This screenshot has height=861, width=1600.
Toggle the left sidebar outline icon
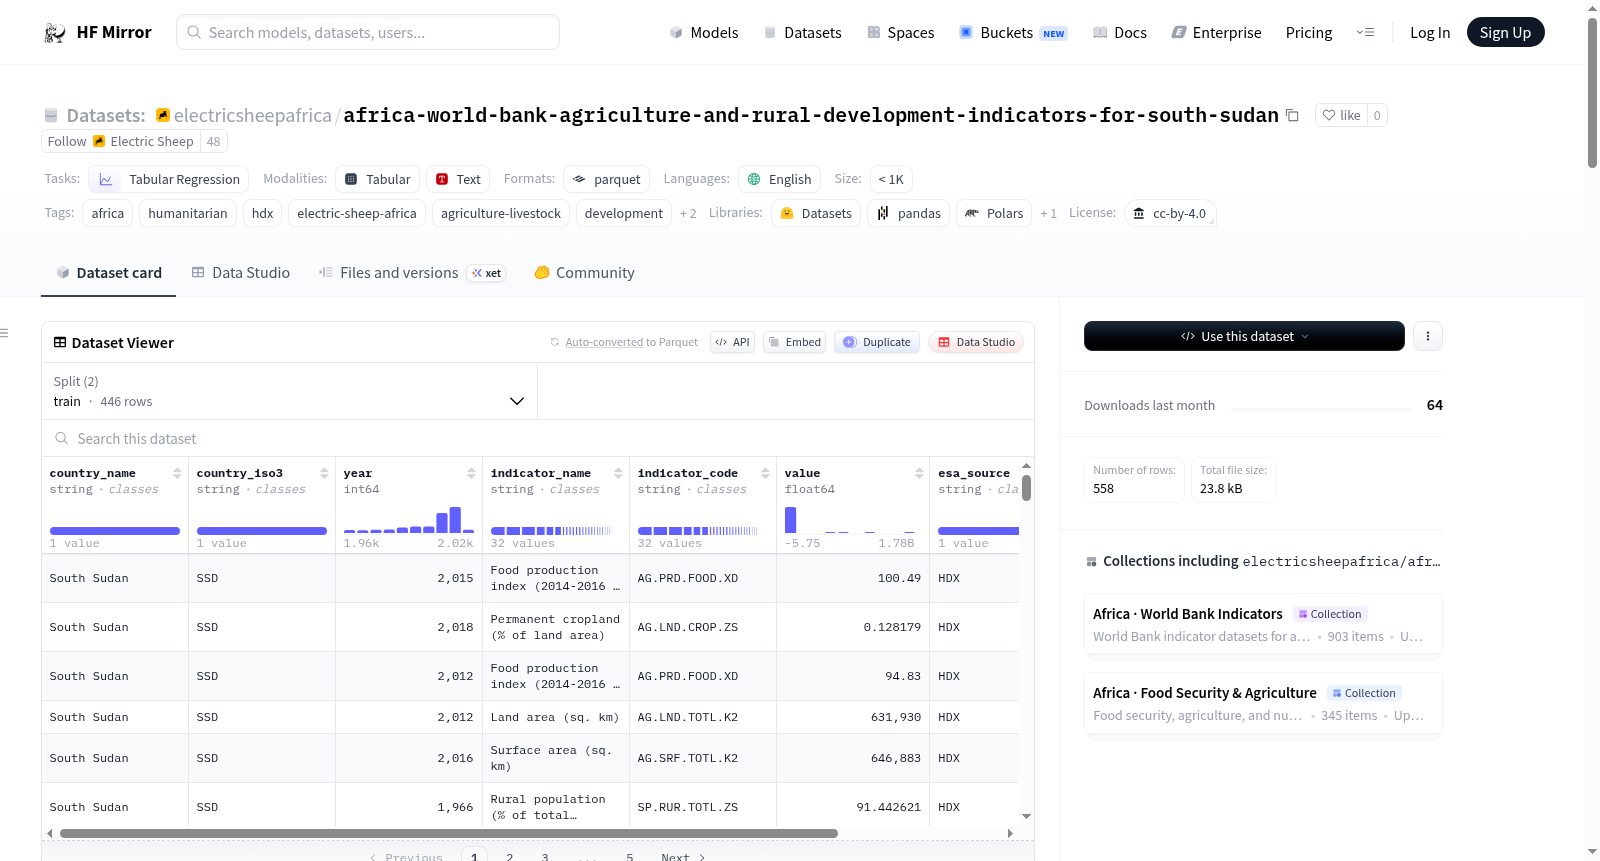click(4, 333)
